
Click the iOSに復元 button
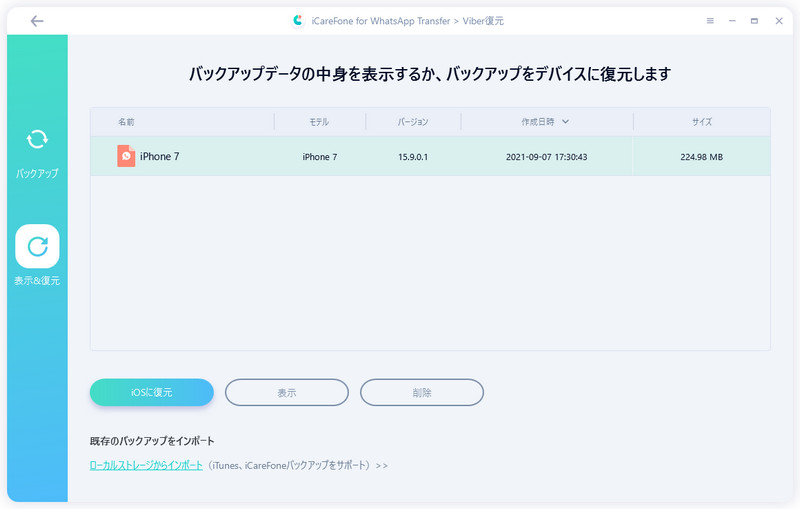coord(152,392)
